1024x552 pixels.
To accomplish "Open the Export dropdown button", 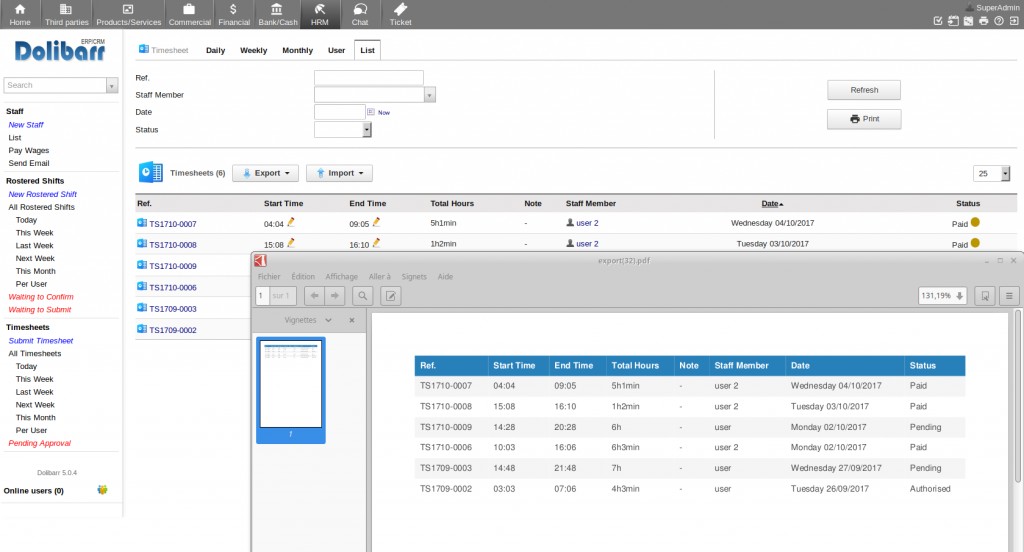I will coord(265,173).
